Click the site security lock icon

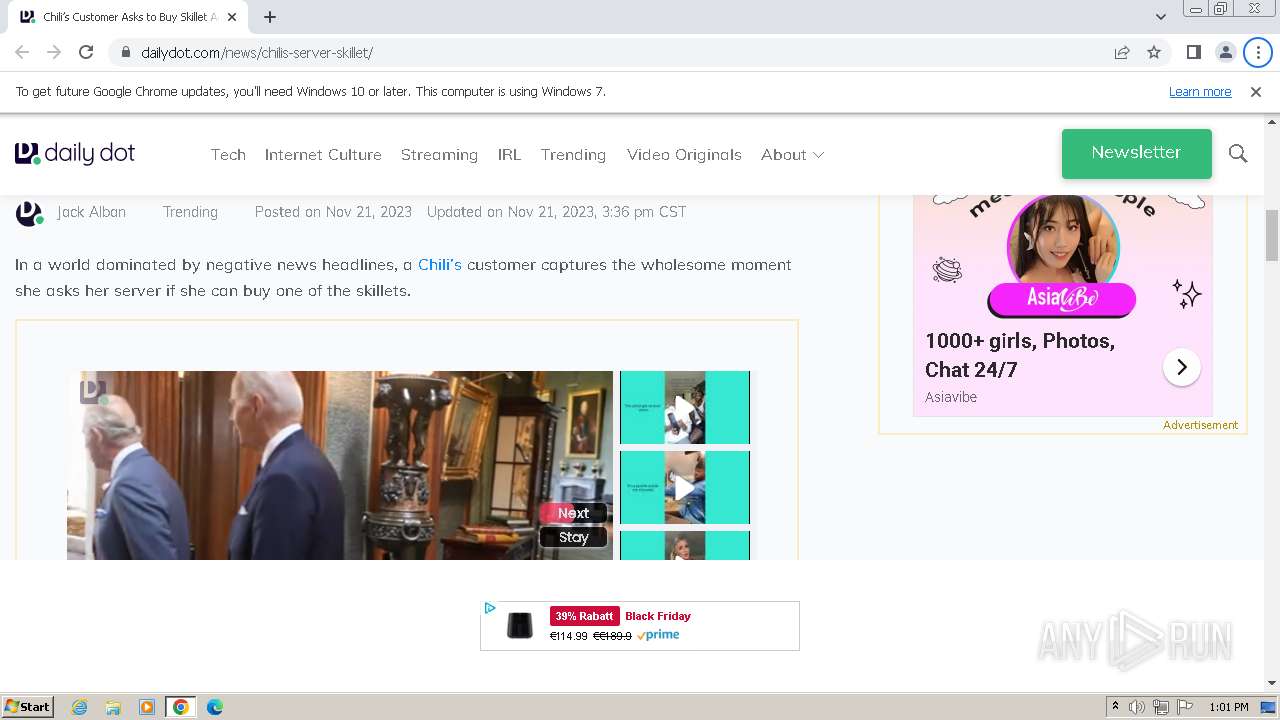126,52
